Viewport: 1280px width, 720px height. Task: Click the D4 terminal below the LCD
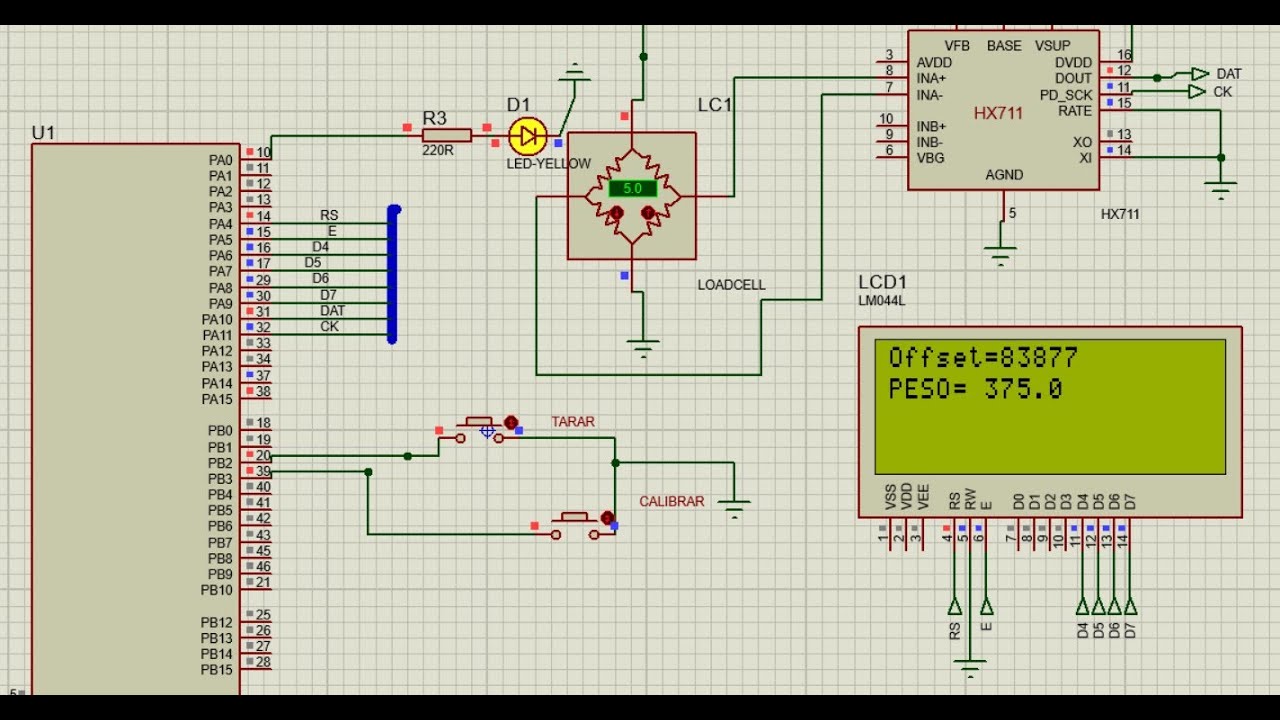point(1082,606)
